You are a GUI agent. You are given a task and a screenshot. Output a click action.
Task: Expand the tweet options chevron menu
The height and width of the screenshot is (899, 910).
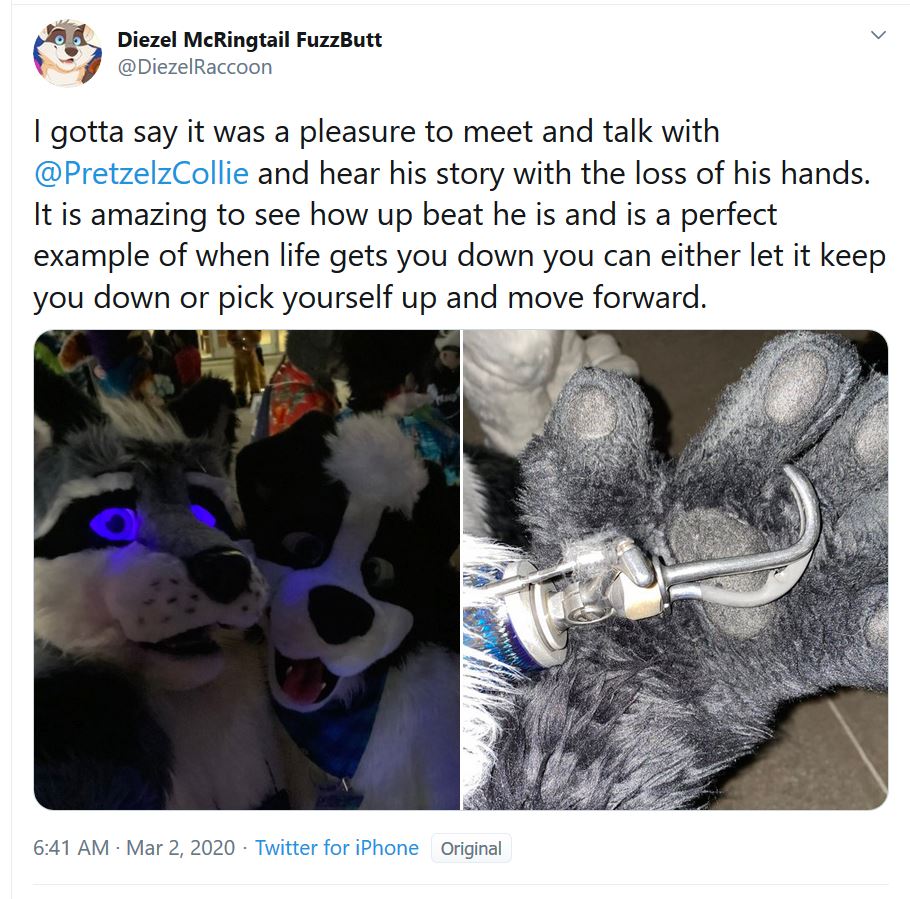pos(878,35)
